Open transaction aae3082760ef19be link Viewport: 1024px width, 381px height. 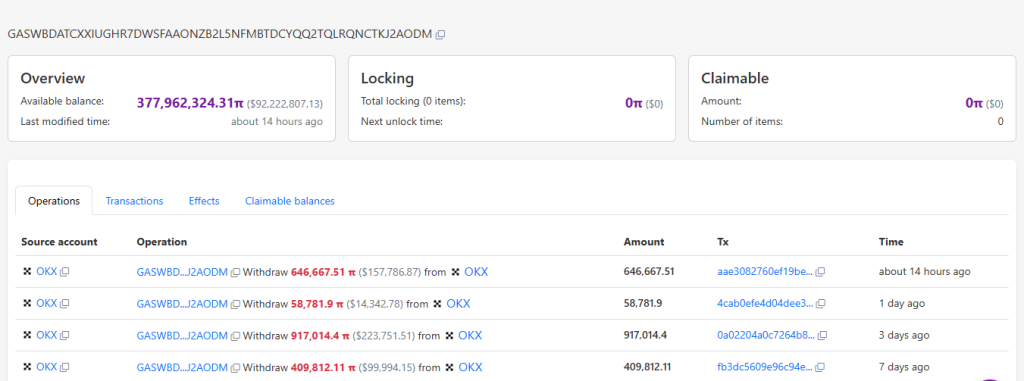765,272
